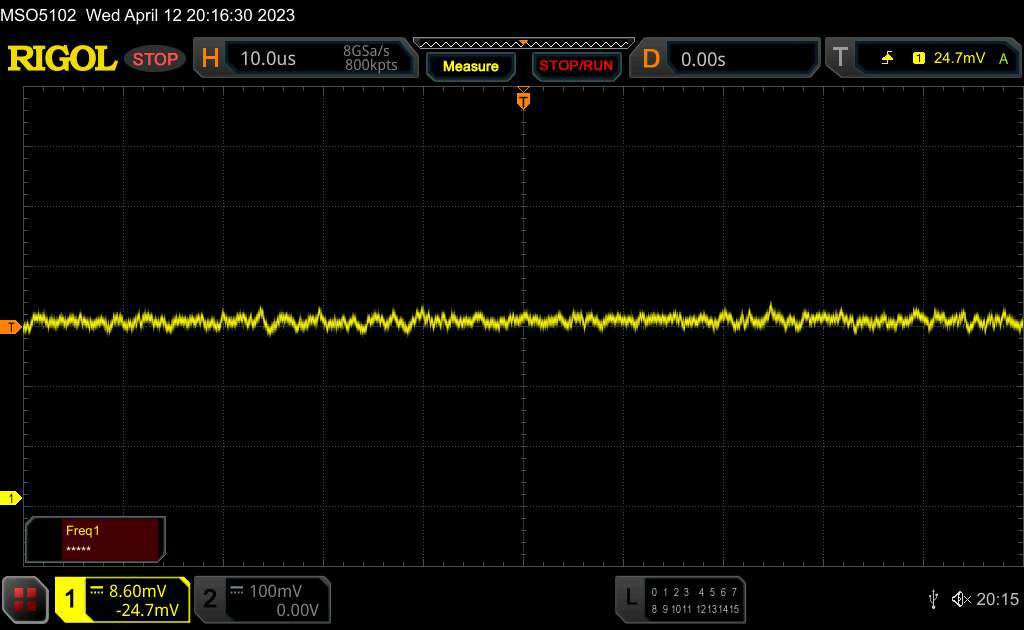The image size is (1024, 630).
Task: Open the Measure menu
Action: pos(470,66)
